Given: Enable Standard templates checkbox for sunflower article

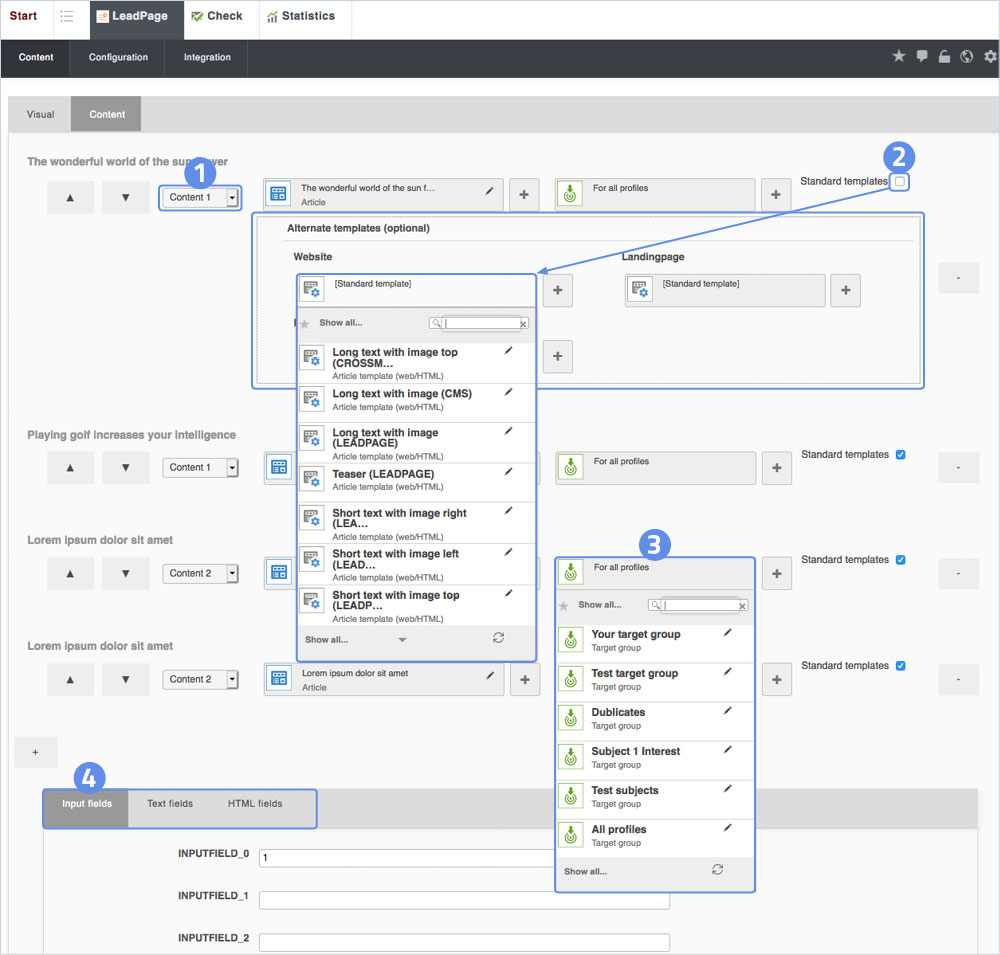Looking at the screenshot, I should click(x=900, y=181).
